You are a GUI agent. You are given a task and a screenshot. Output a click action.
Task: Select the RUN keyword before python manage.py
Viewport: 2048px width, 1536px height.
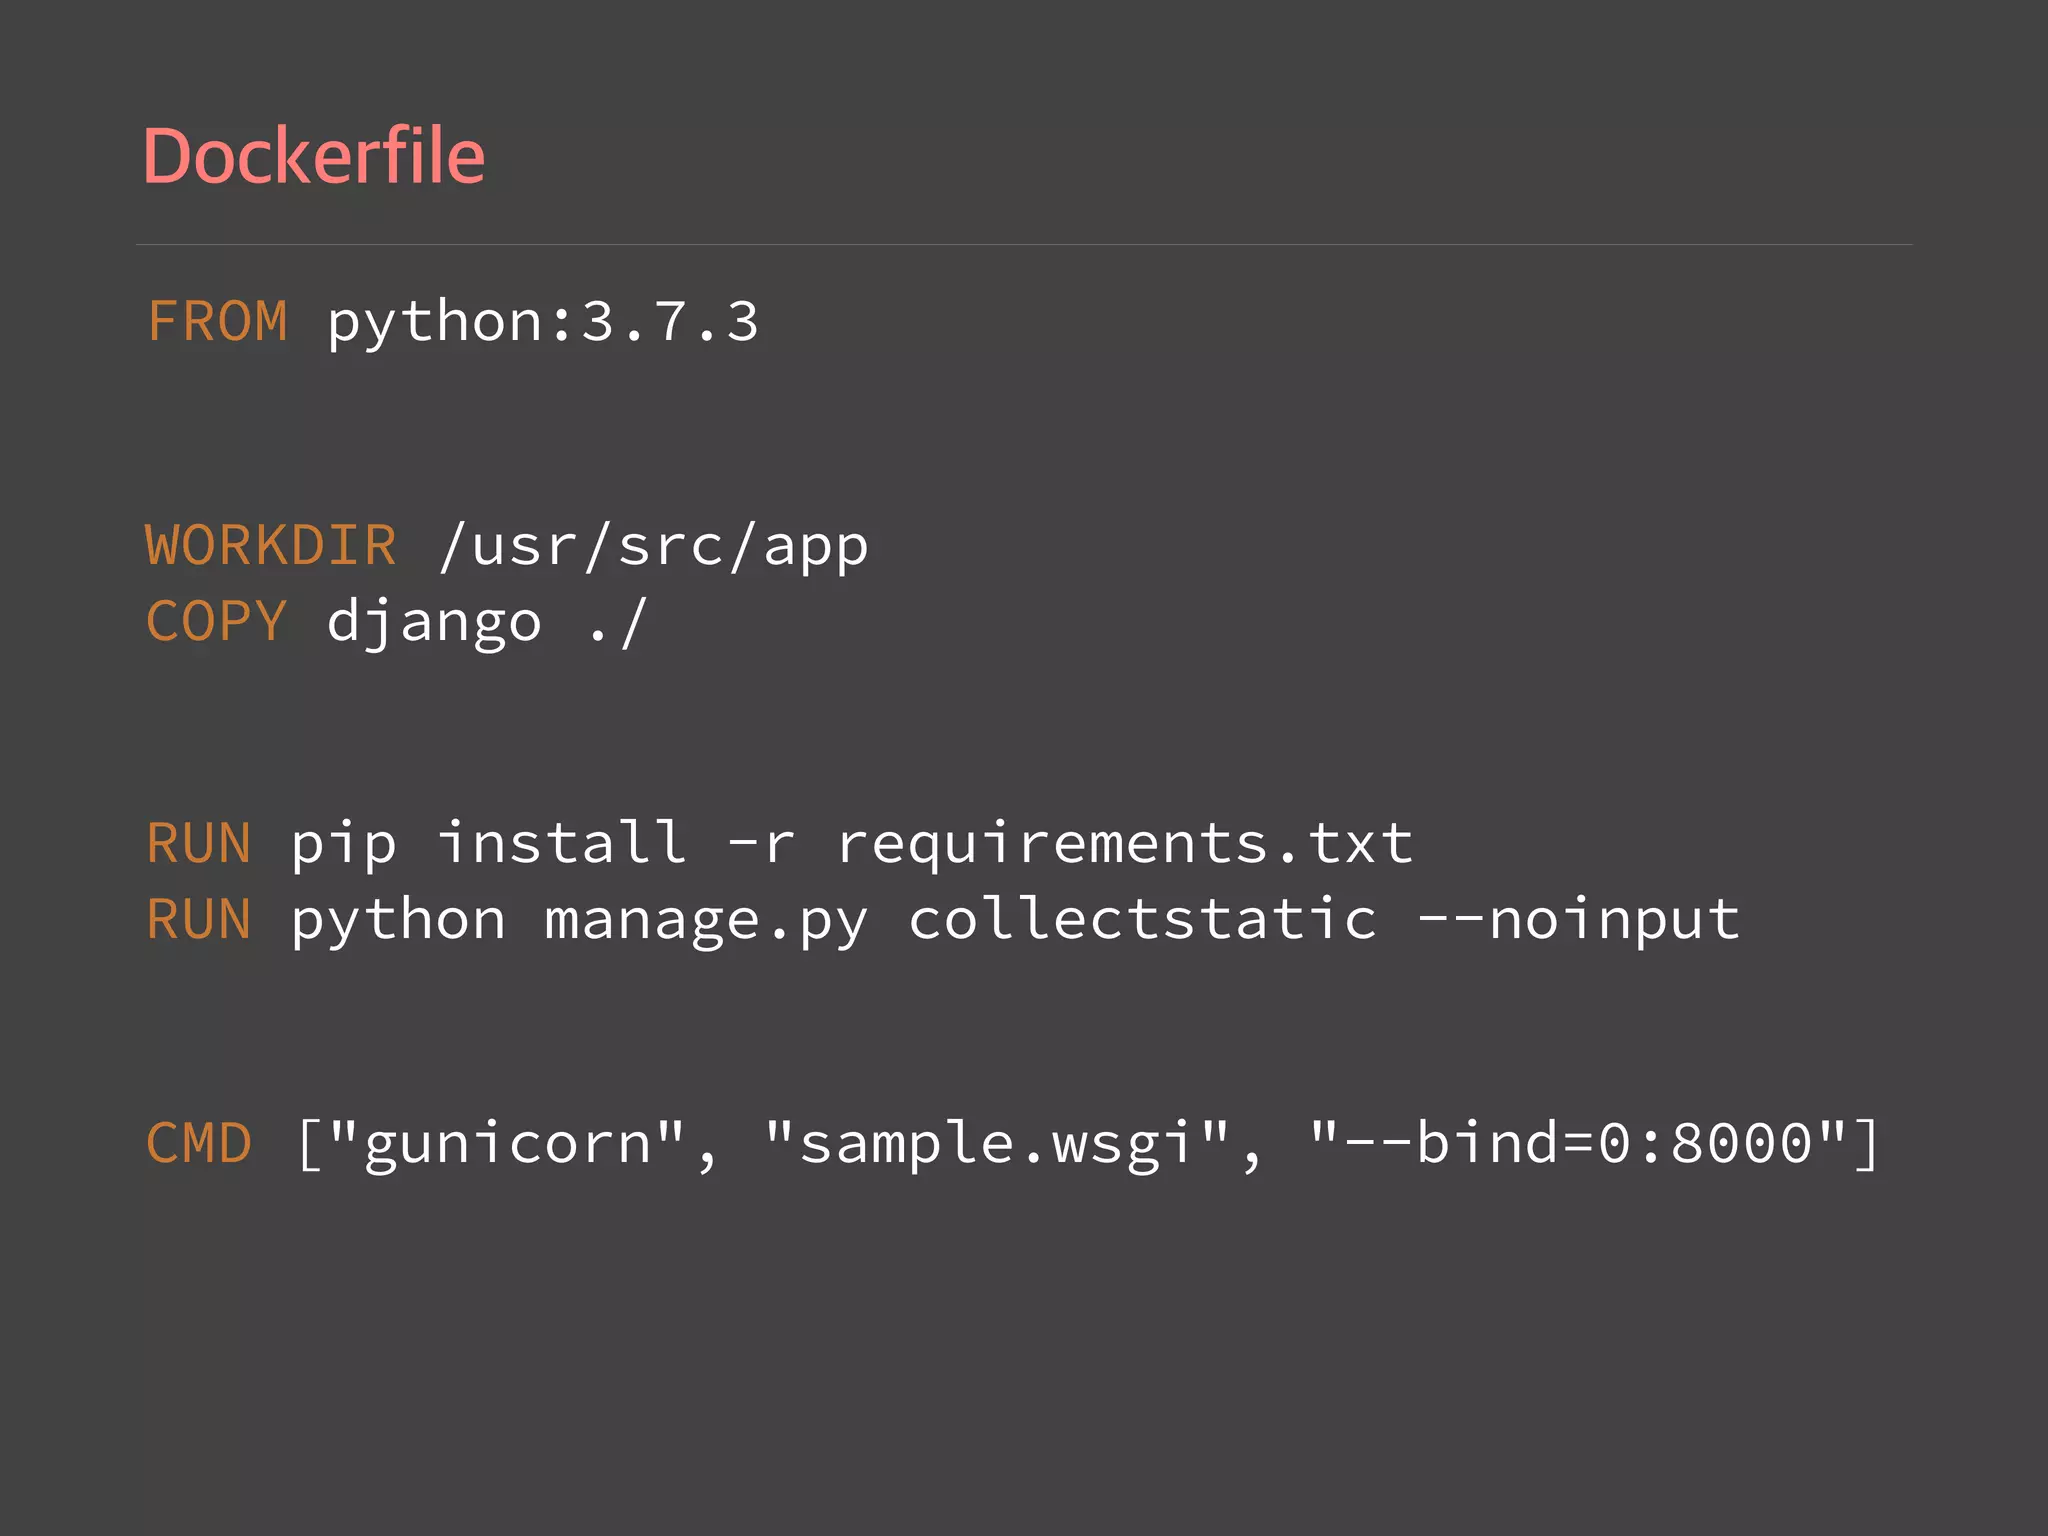199,919
